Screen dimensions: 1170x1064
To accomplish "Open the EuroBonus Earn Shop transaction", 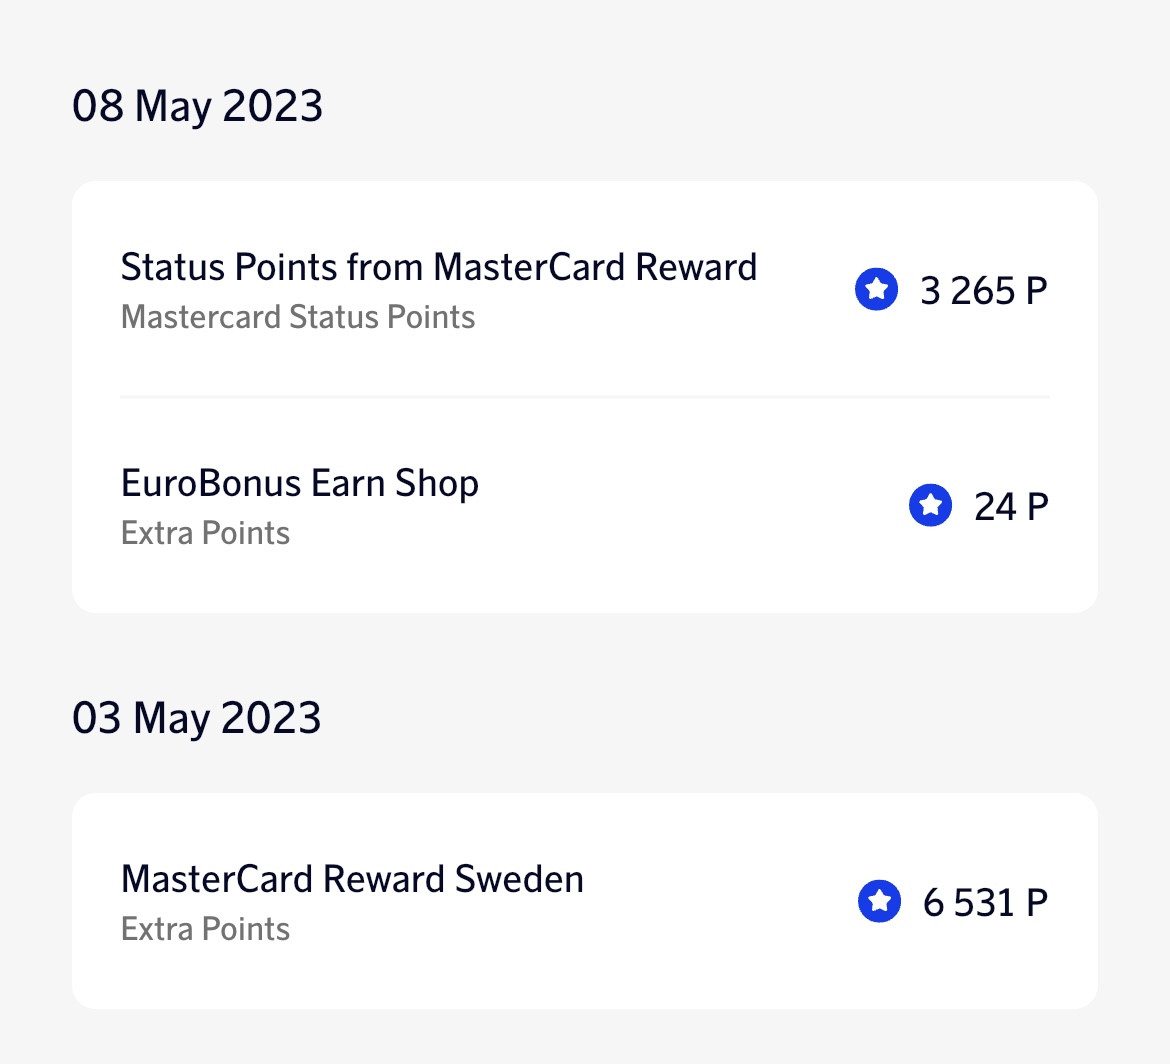I will (x=299, y=484).
